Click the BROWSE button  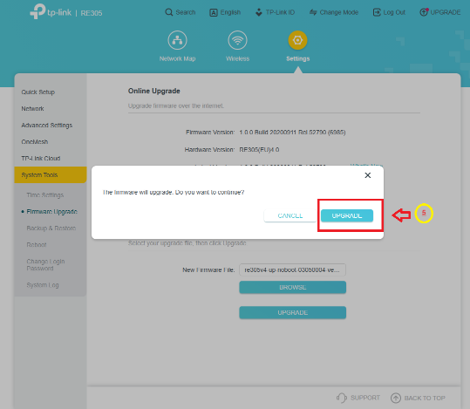(x=292, y=287)
